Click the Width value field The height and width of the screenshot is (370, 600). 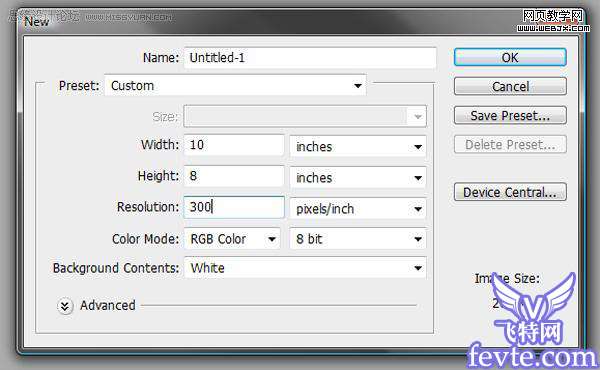[x=234, y=145]
